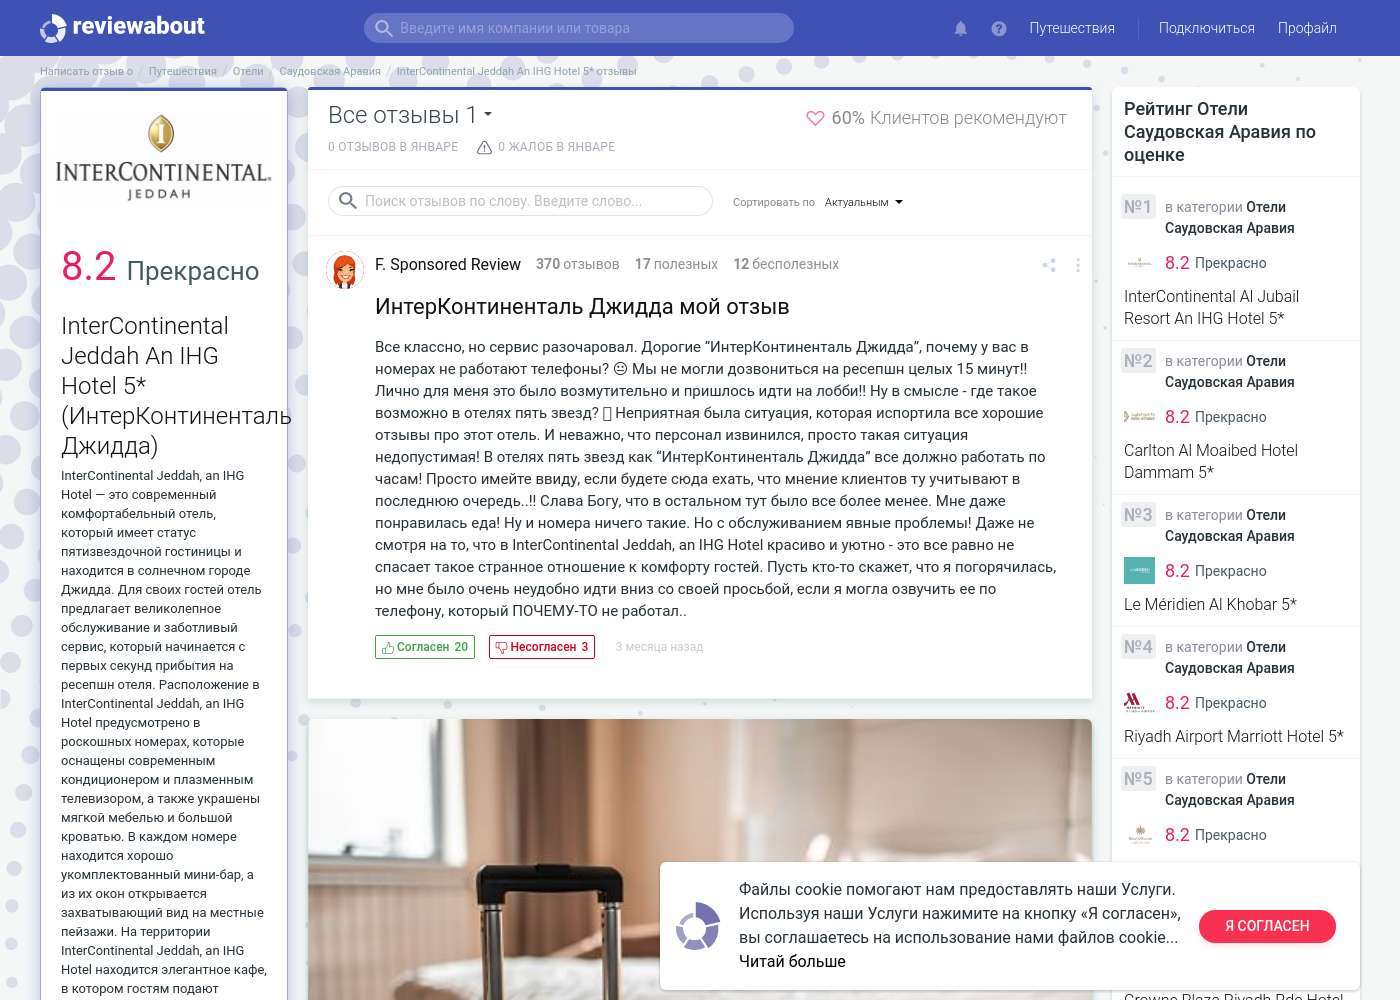Click '17 полезных' reviewer stat
The width and height of the screenshot is (1400, 1000).
point(676,264)
